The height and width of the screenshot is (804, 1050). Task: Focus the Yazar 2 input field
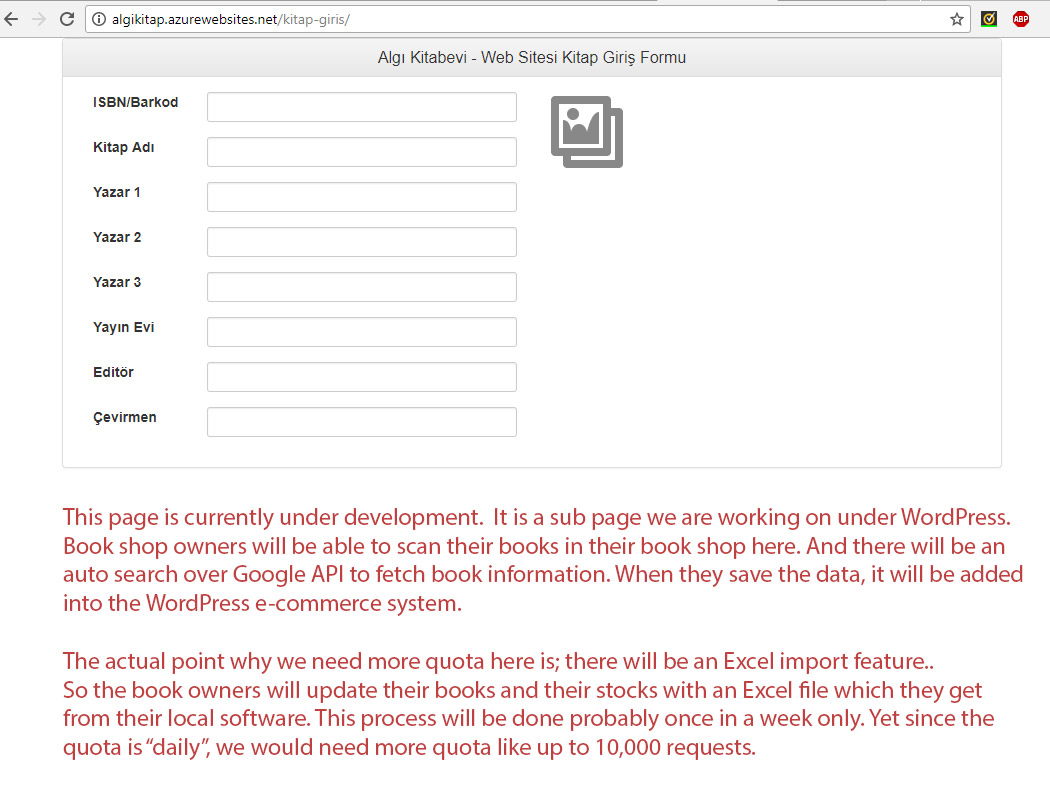[362, 242]
